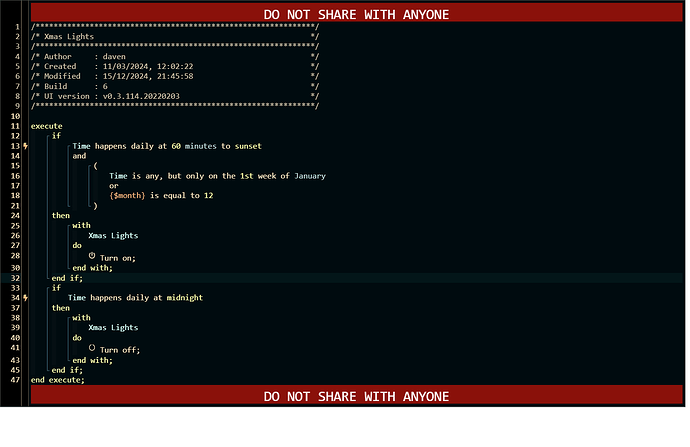
Task: Click the first "then" keyword on line 24
Action: click(61, 216)
